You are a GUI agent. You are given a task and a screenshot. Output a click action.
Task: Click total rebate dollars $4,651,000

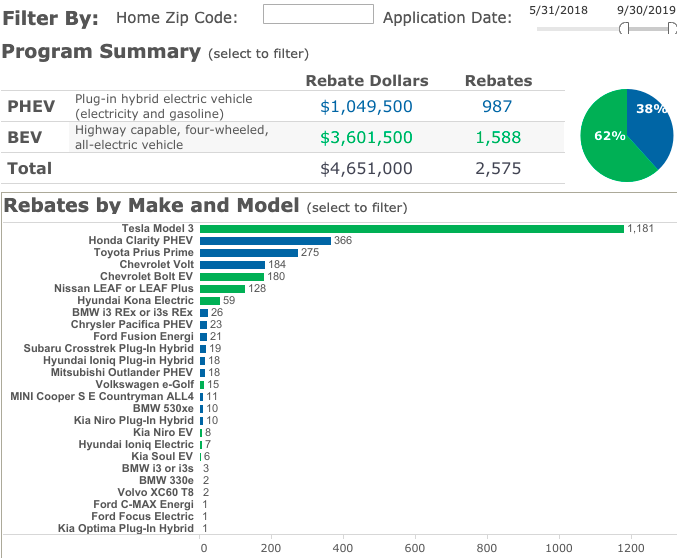366,168
